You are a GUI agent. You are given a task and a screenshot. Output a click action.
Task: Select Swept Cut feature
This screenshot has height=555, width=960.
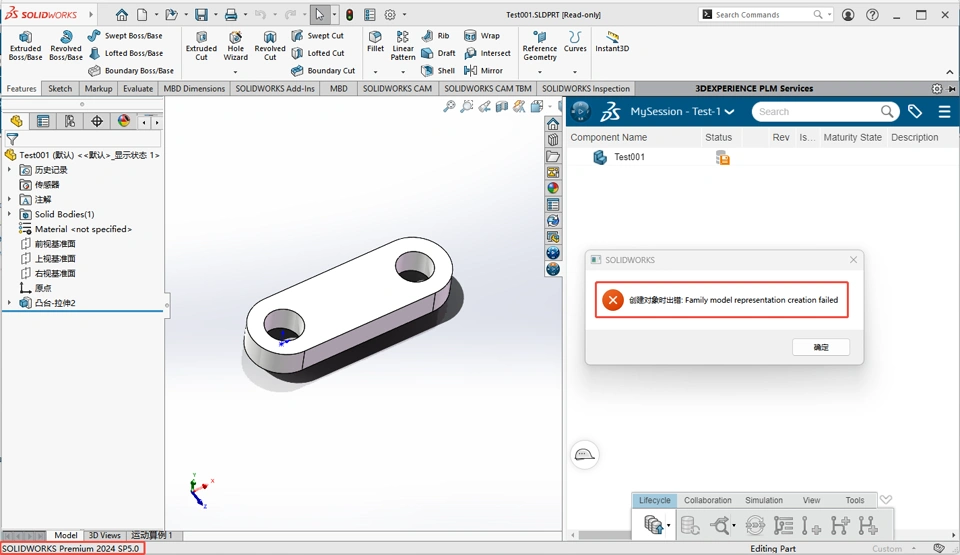[318, 36]
